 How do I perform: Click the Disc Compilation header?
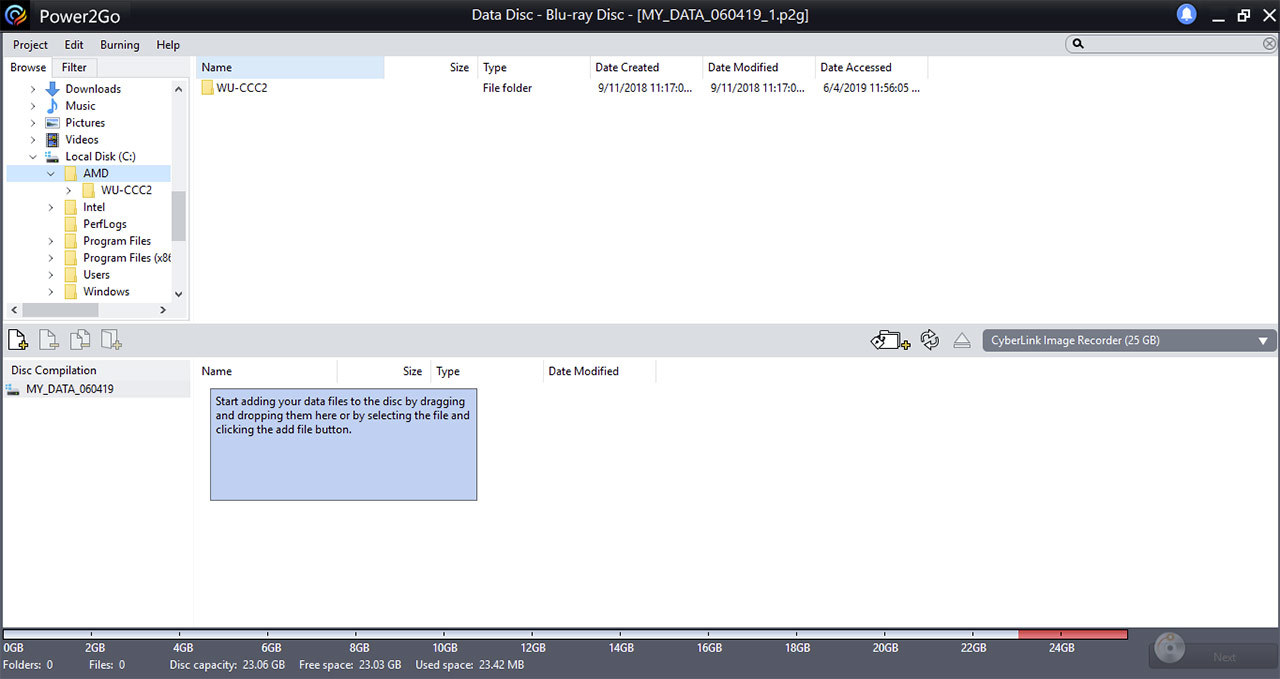[x=54, y=371]
